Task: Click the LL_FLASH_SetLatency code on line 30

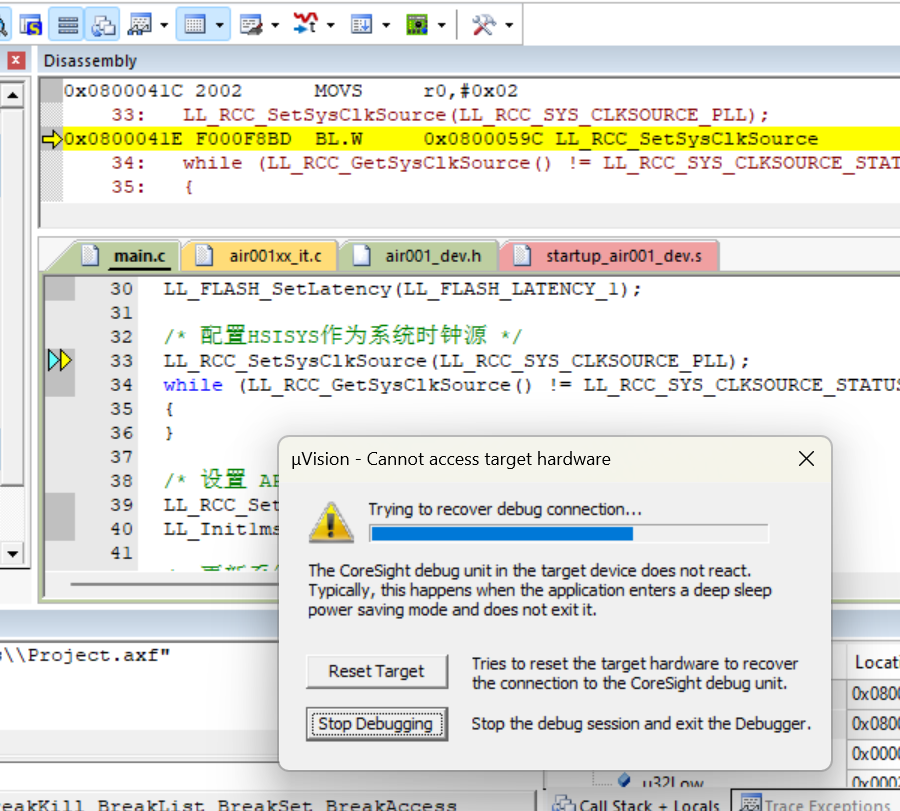Action: click(402, 289)
